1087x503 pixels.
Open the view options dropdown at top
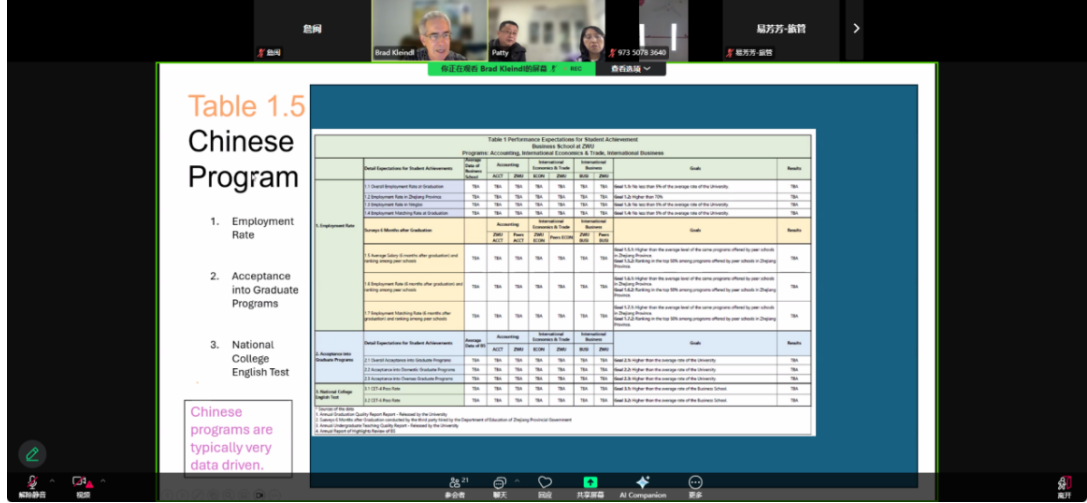631,69
